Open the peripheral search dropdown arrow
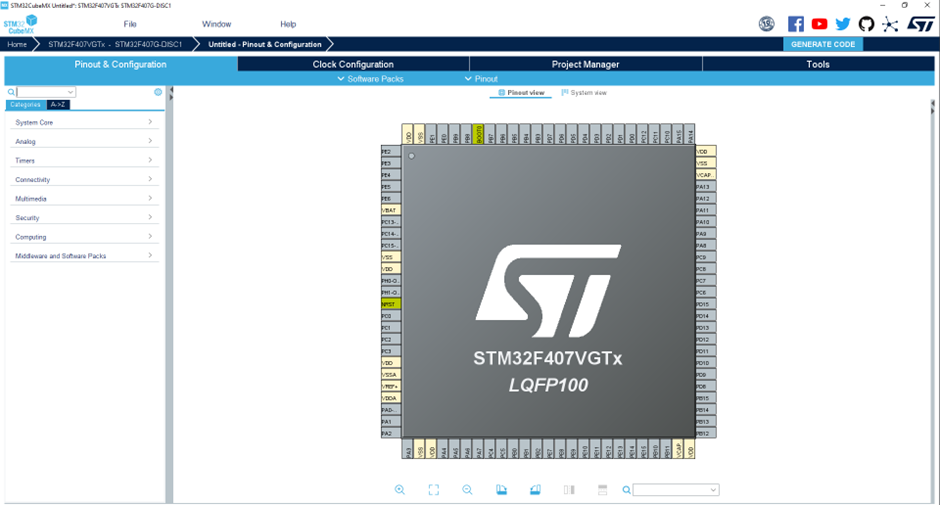Image resolution: width=940 pixels, height=505 pixels. pos(71,92)
